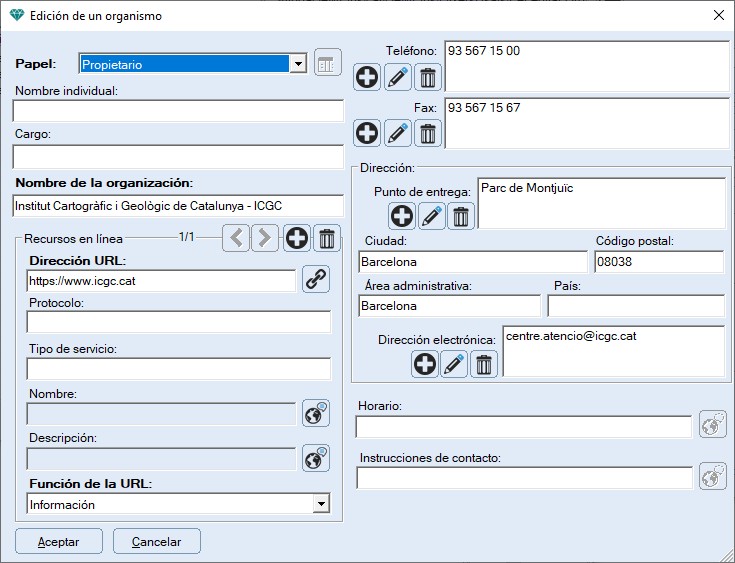This screenshot has width=735, height=563.
Task: Click the Código postal field
Action: (658, 261)
